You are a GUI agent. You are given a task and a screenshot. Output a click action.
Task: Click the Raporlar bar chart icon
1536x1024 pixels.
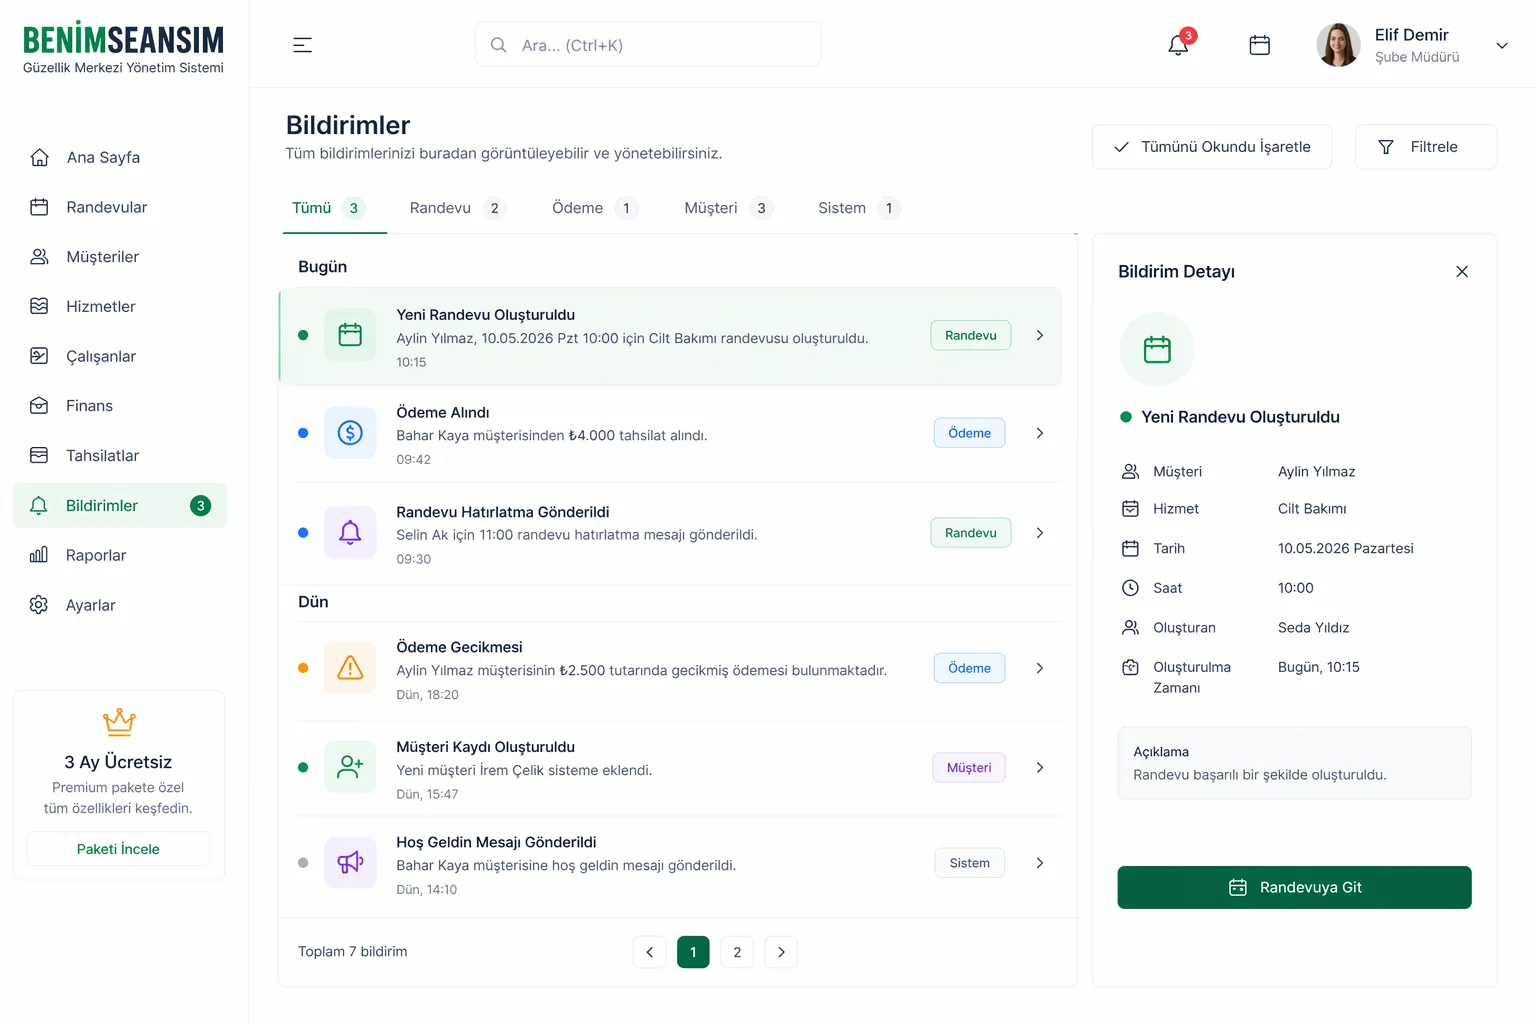tap(39, 555)
